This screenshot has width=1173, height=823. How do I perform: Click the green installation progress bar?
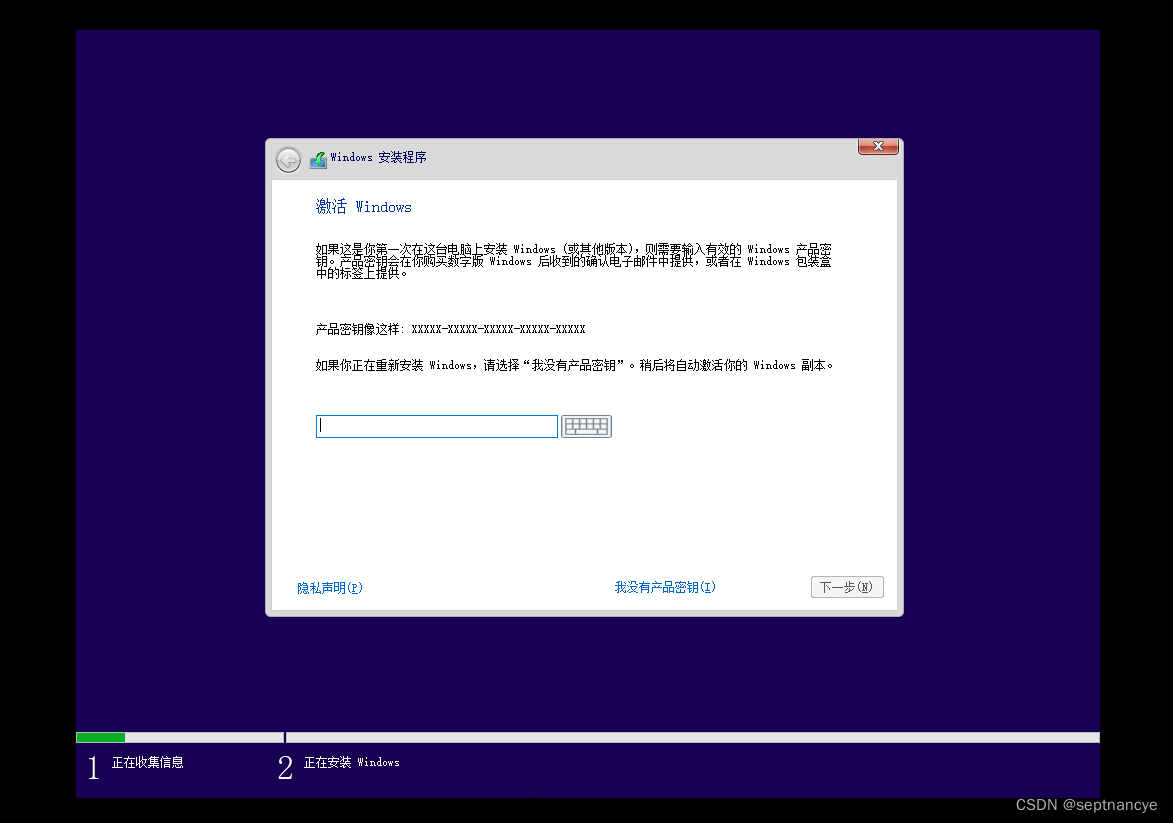(x=101, y=738)
